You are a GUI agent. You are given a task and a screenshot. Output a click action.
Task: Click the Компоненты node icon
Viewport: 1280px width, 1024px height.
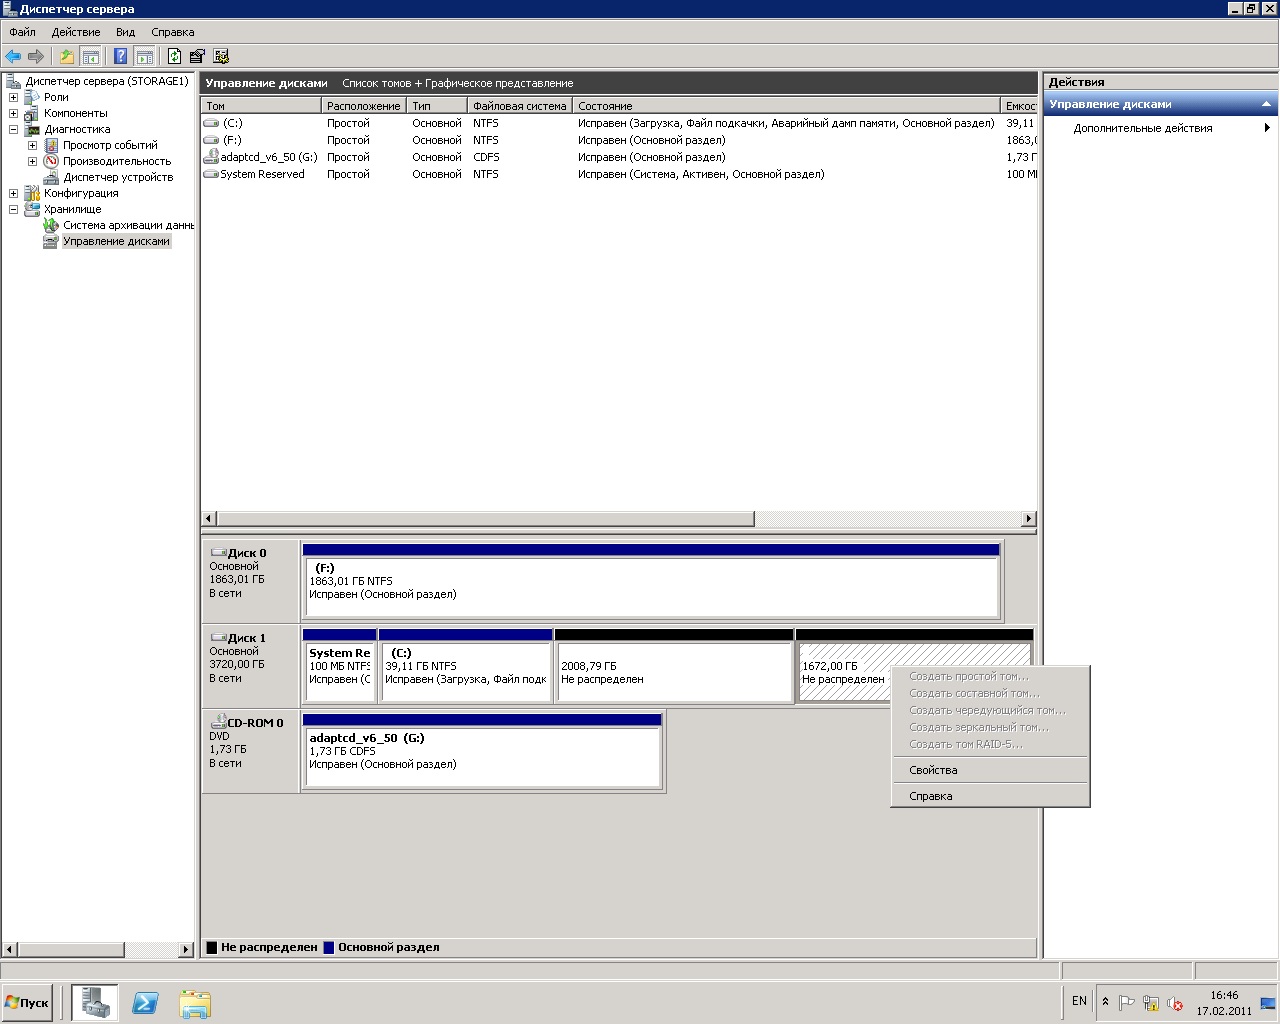(32, 113)
